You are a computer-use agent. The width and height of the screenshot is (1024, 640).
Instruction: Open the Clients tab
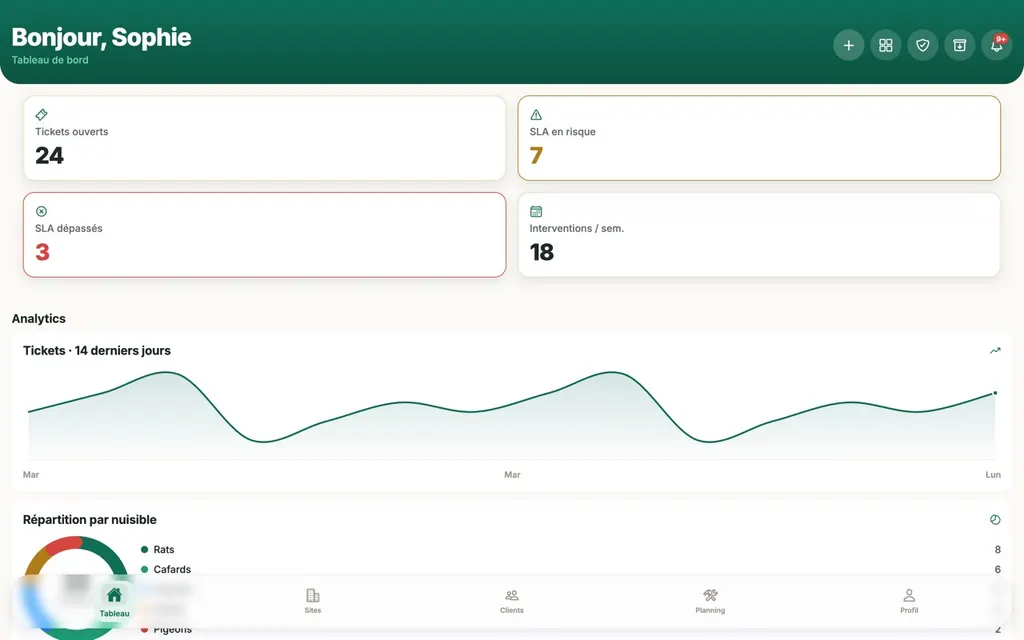[511, 601]
